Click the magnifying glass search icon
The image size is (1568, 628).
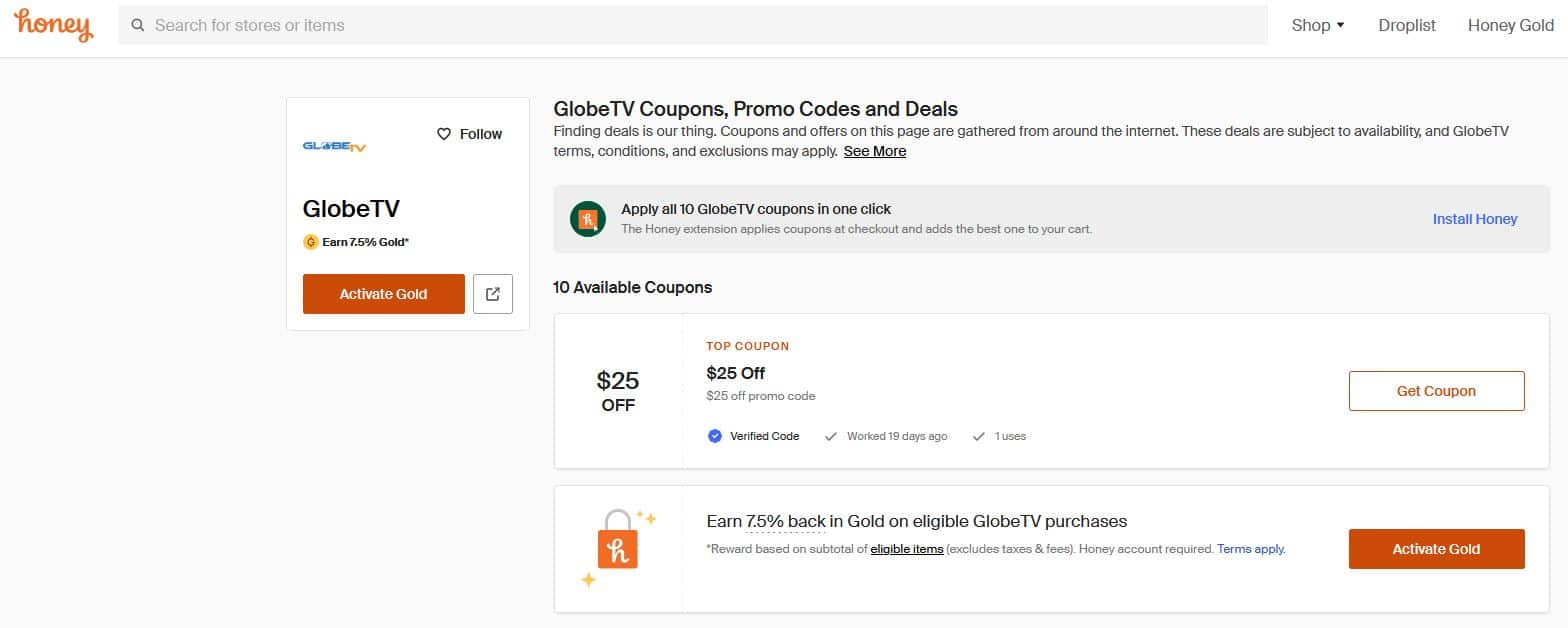139,25
